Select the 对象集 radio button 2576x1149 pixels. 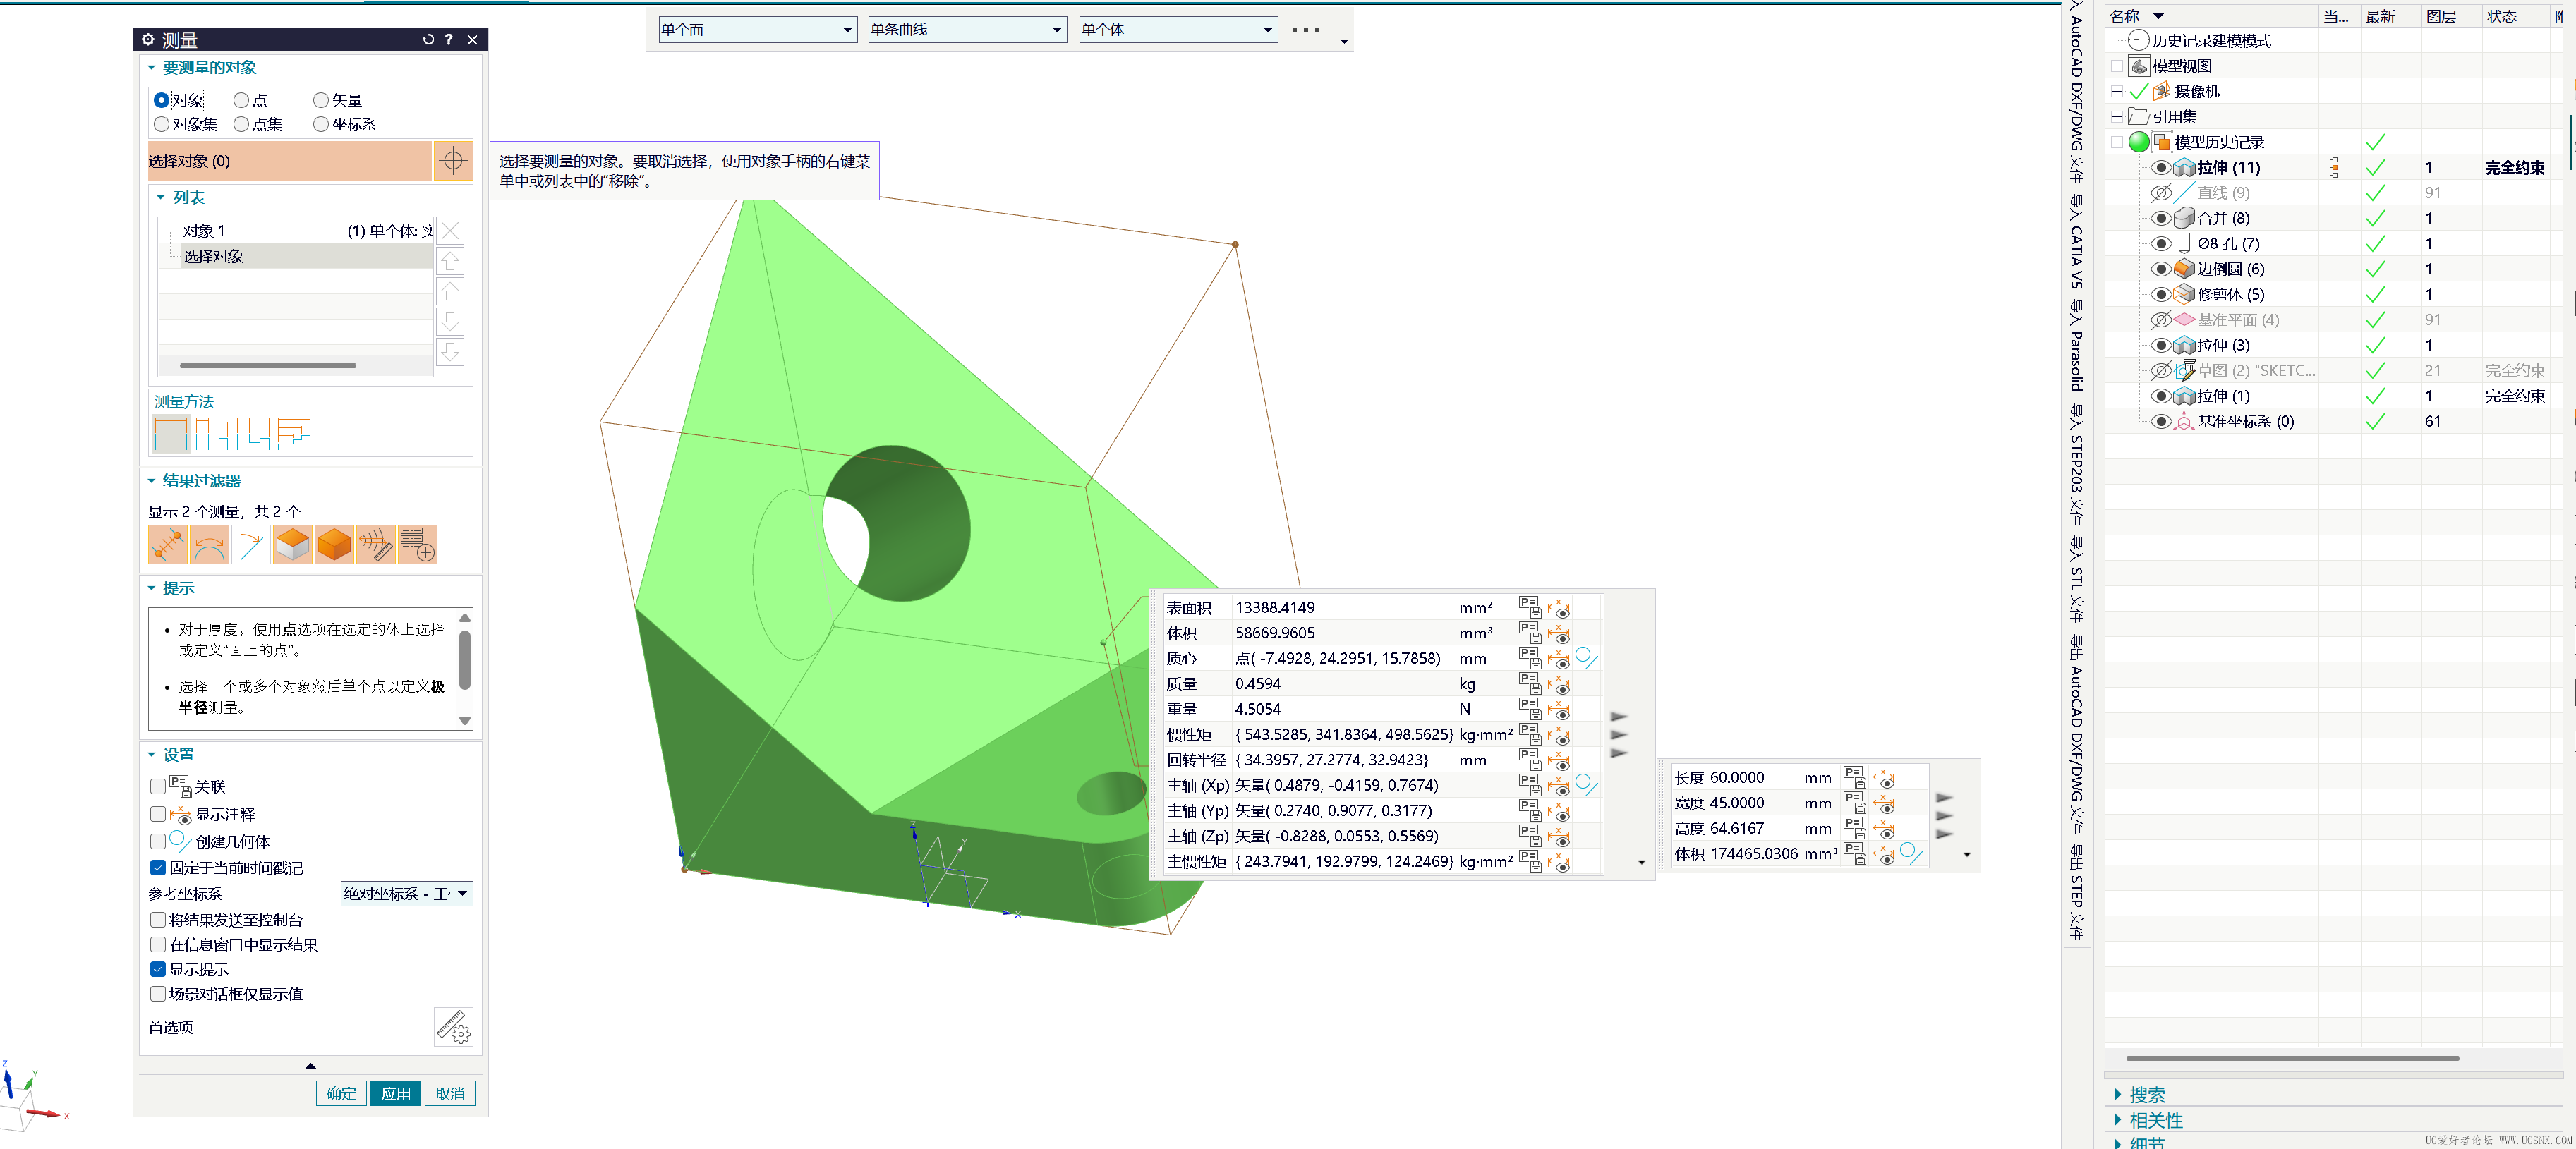(161, 124)
